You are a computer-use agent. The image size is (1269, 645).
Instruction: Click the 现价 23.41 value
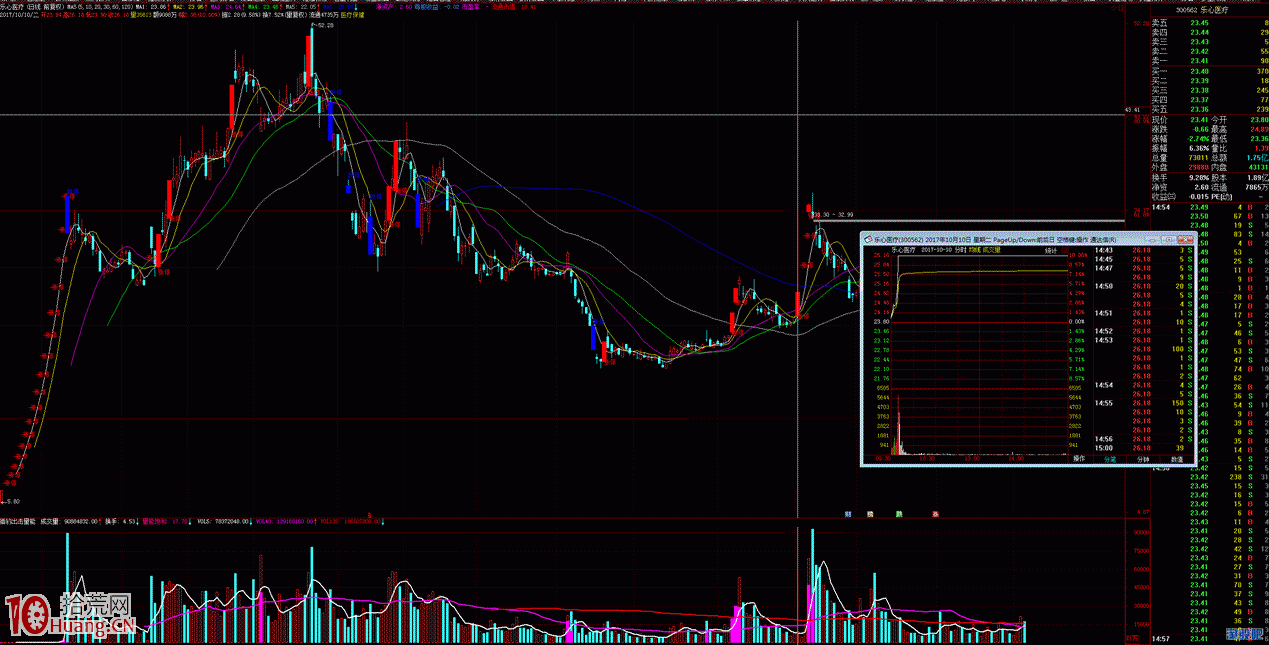(1199, 119)
